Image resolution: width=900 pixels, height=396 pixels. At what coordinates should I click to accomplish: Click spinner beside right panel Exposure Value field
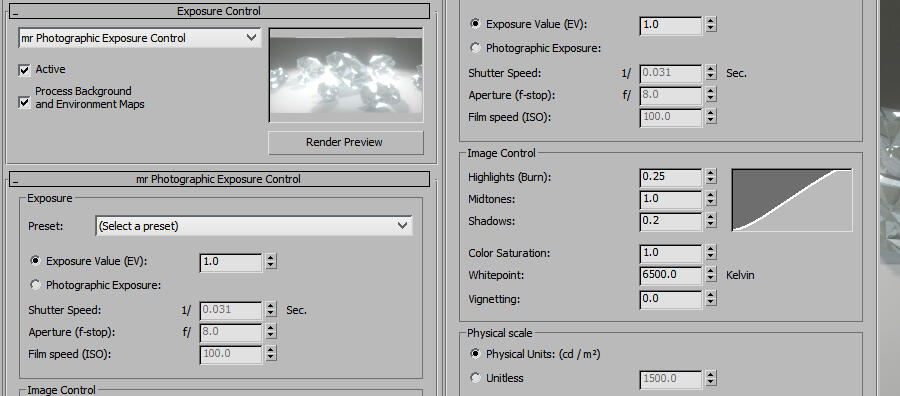coord(711,25)
